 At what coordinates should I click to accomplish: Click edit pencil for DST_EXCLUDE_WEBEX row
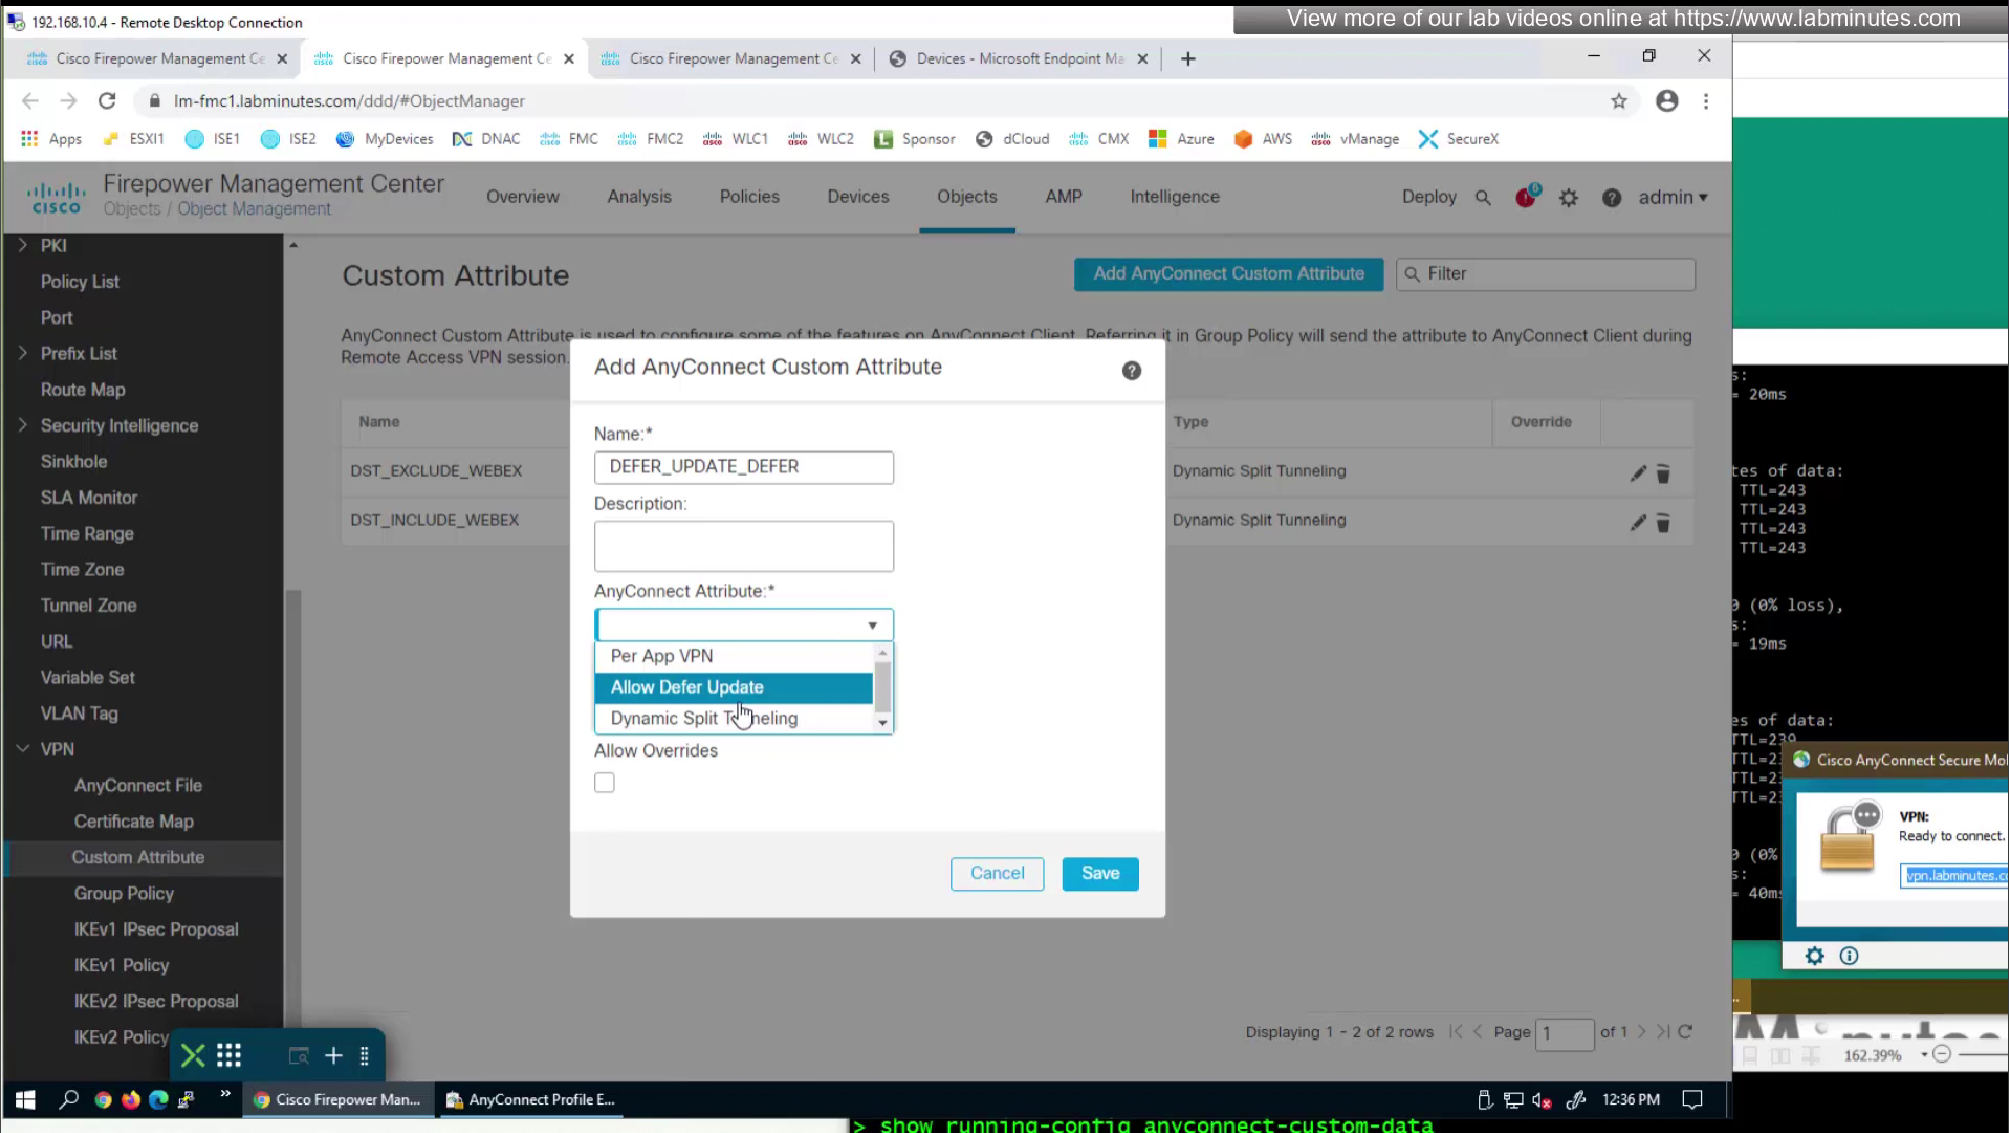[1637, 473]
